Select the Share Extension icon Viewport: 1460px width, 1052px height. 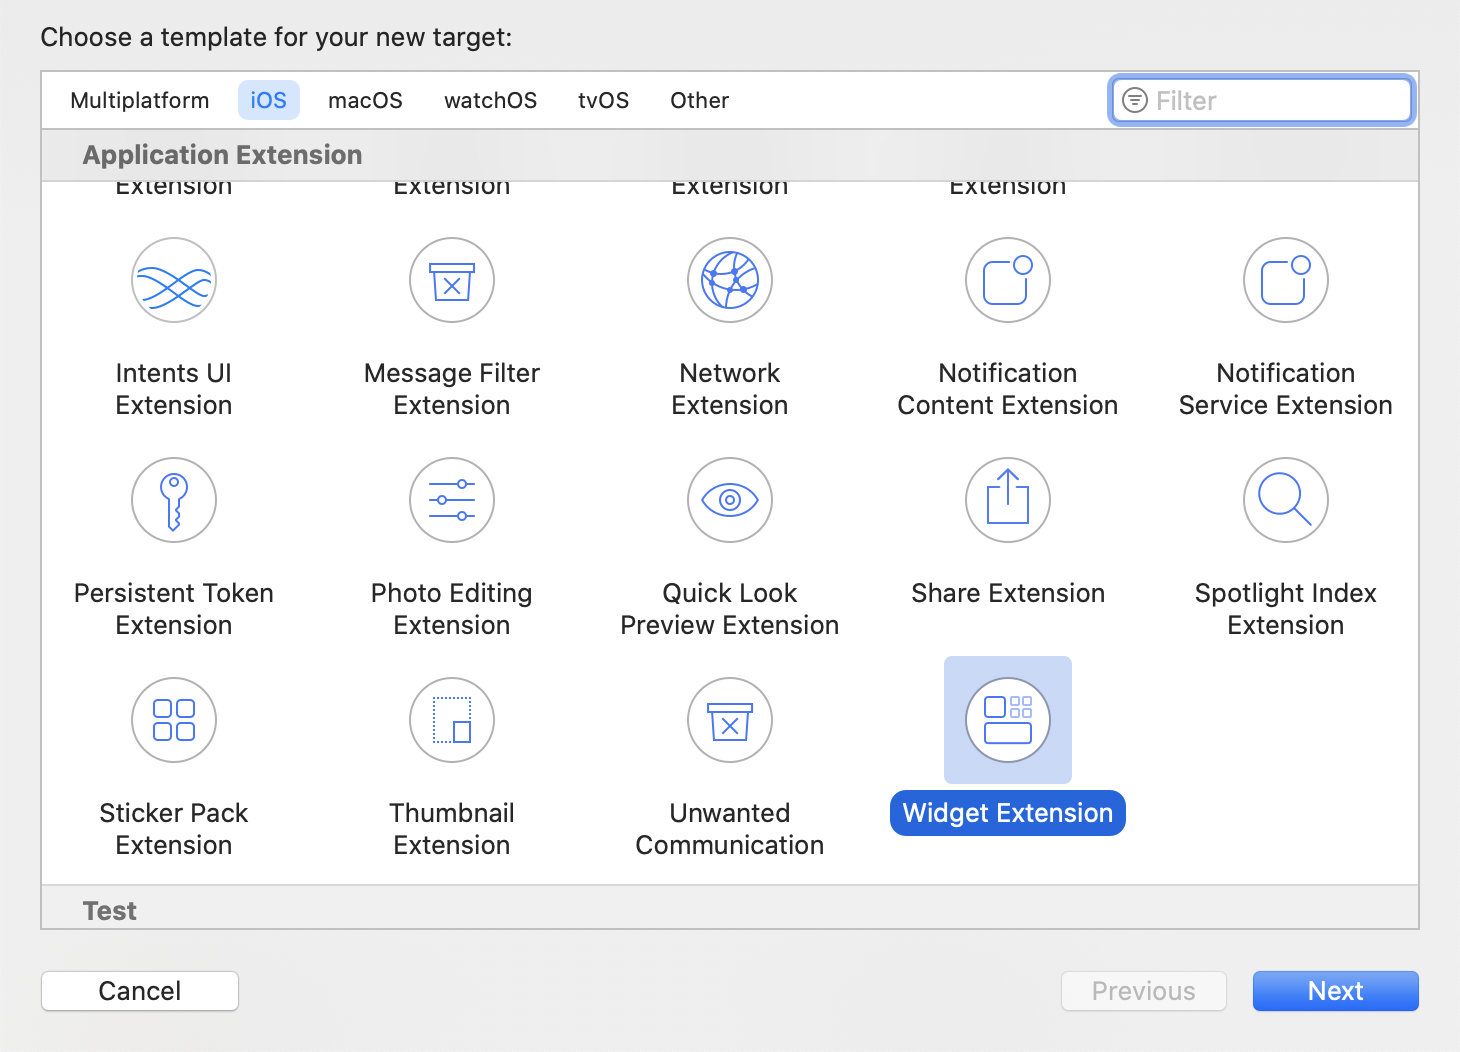[x=1008, y=500]
